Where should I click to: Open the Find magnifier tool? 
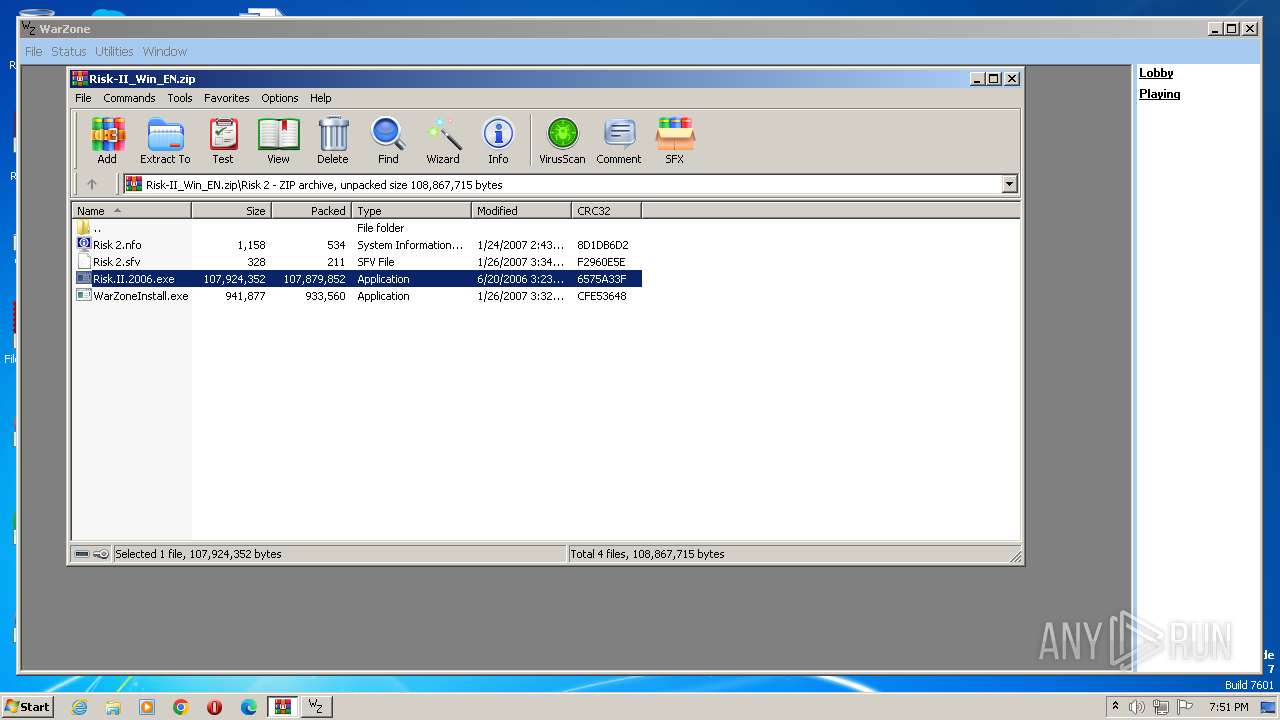[x=388, y=140]
